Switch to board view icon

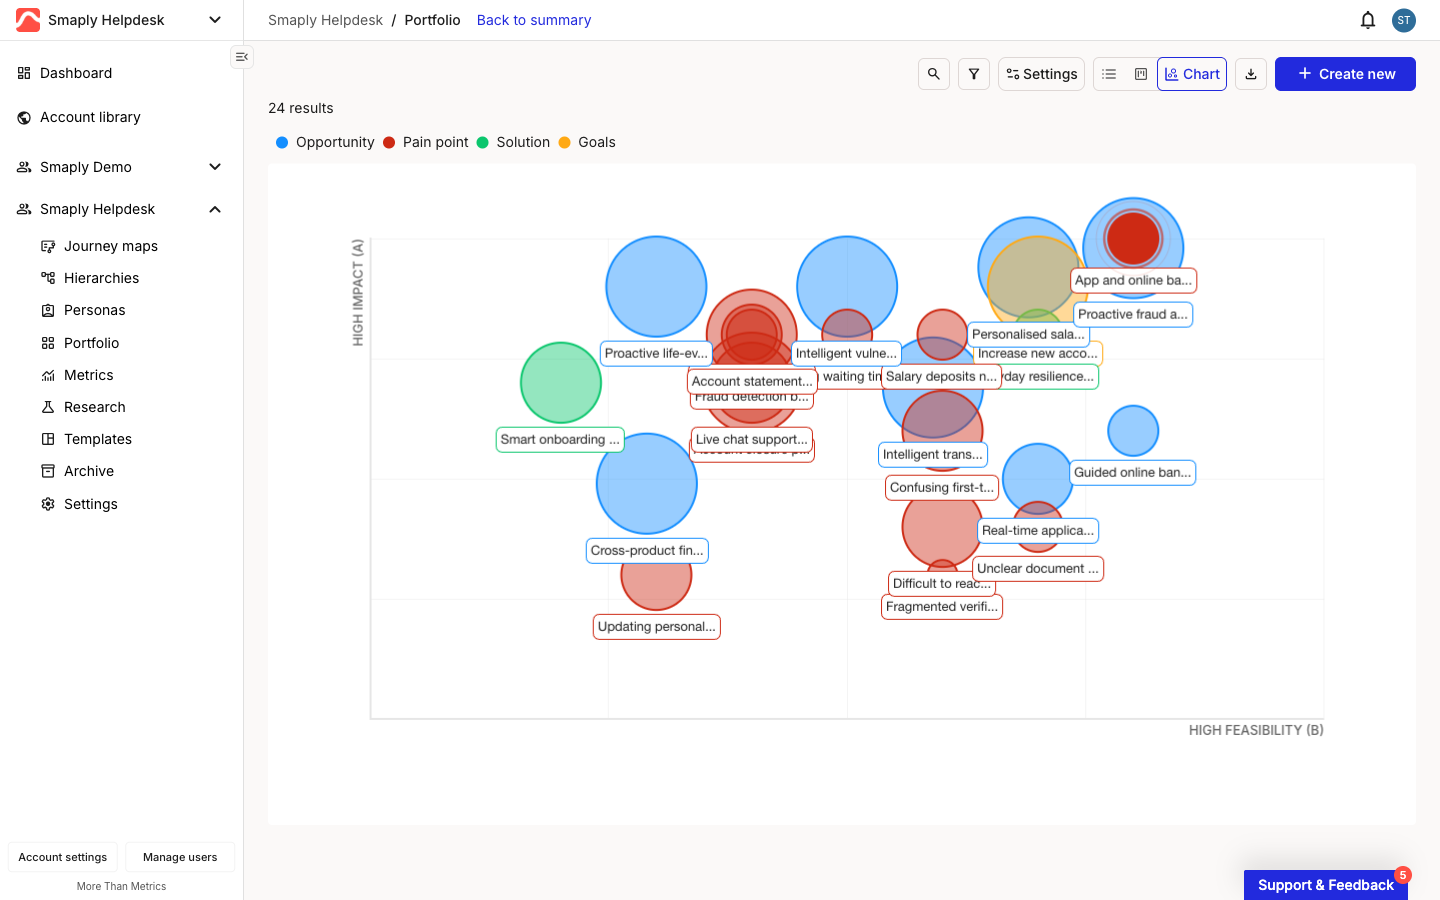coord(1141,74)
